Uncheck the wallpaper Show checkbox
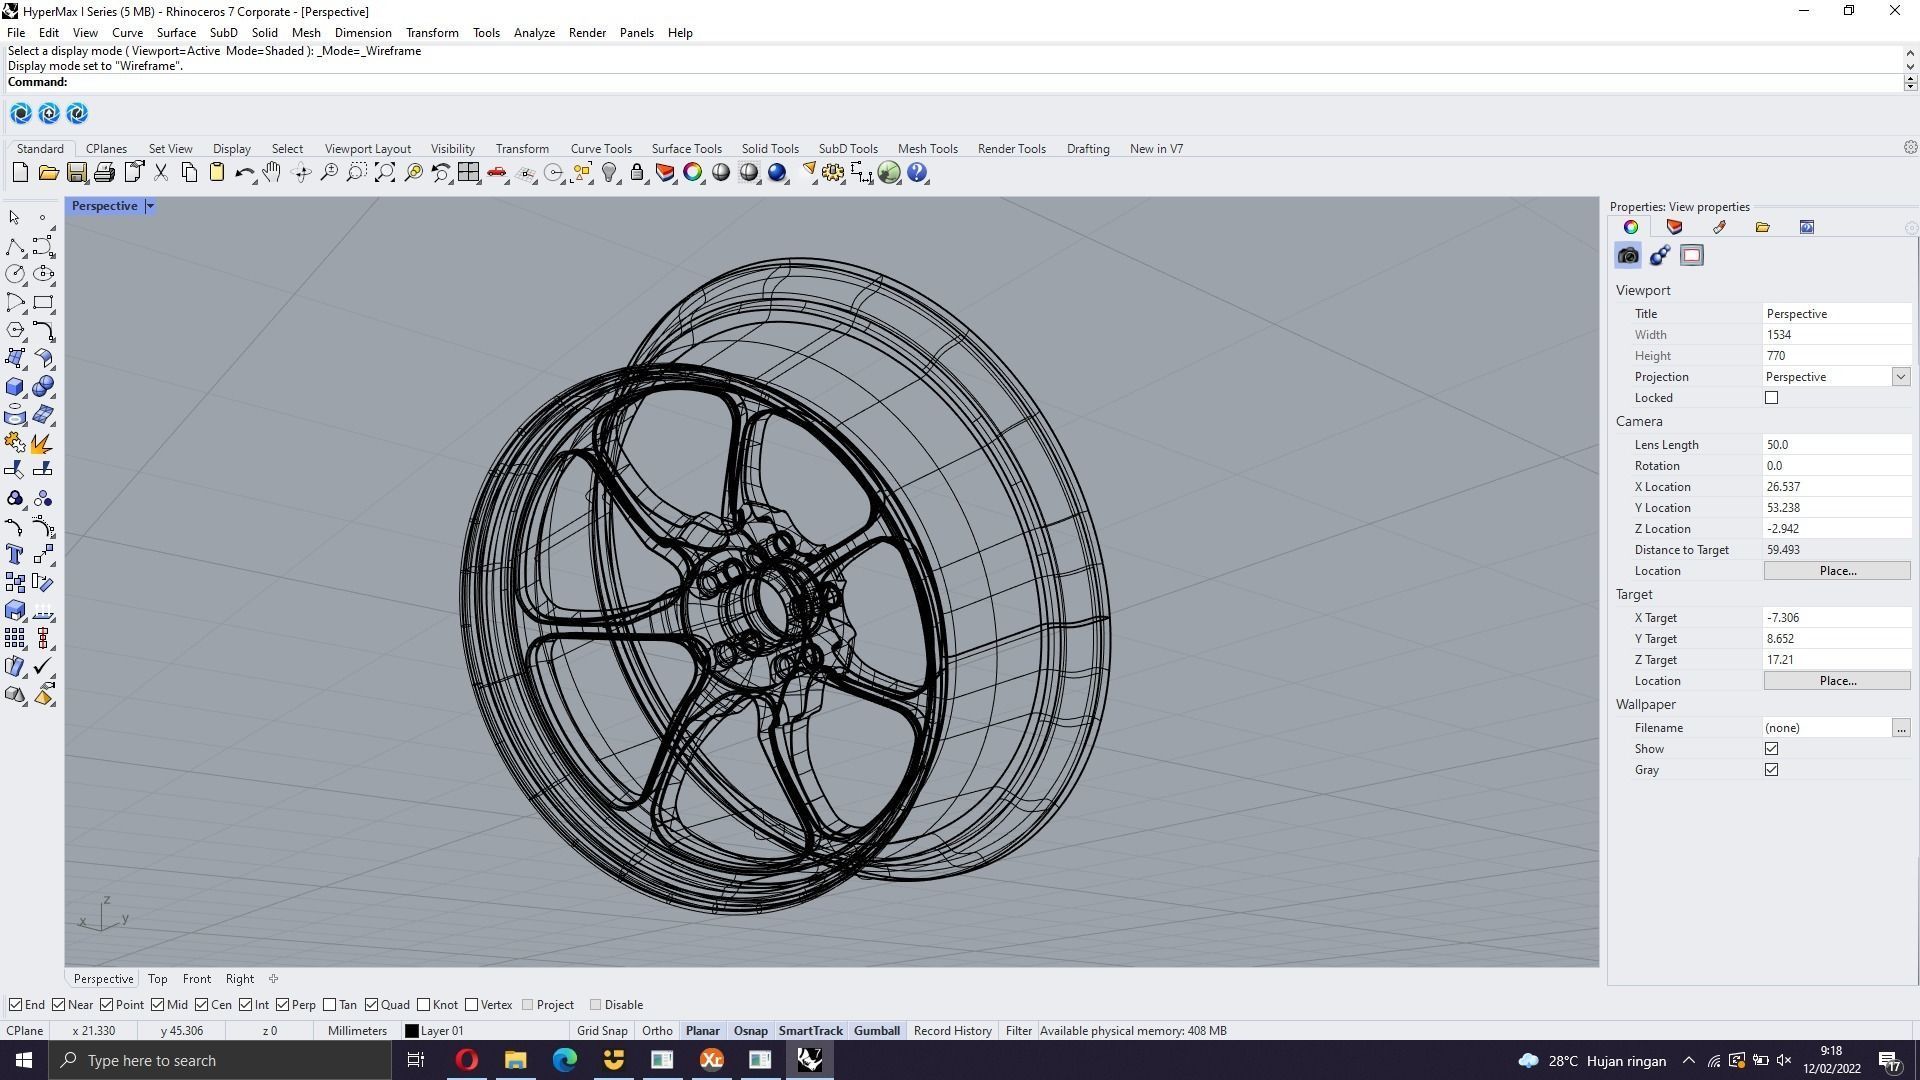The width and height of the screenshot is (1920, 1080). [x=1772, y=749]
